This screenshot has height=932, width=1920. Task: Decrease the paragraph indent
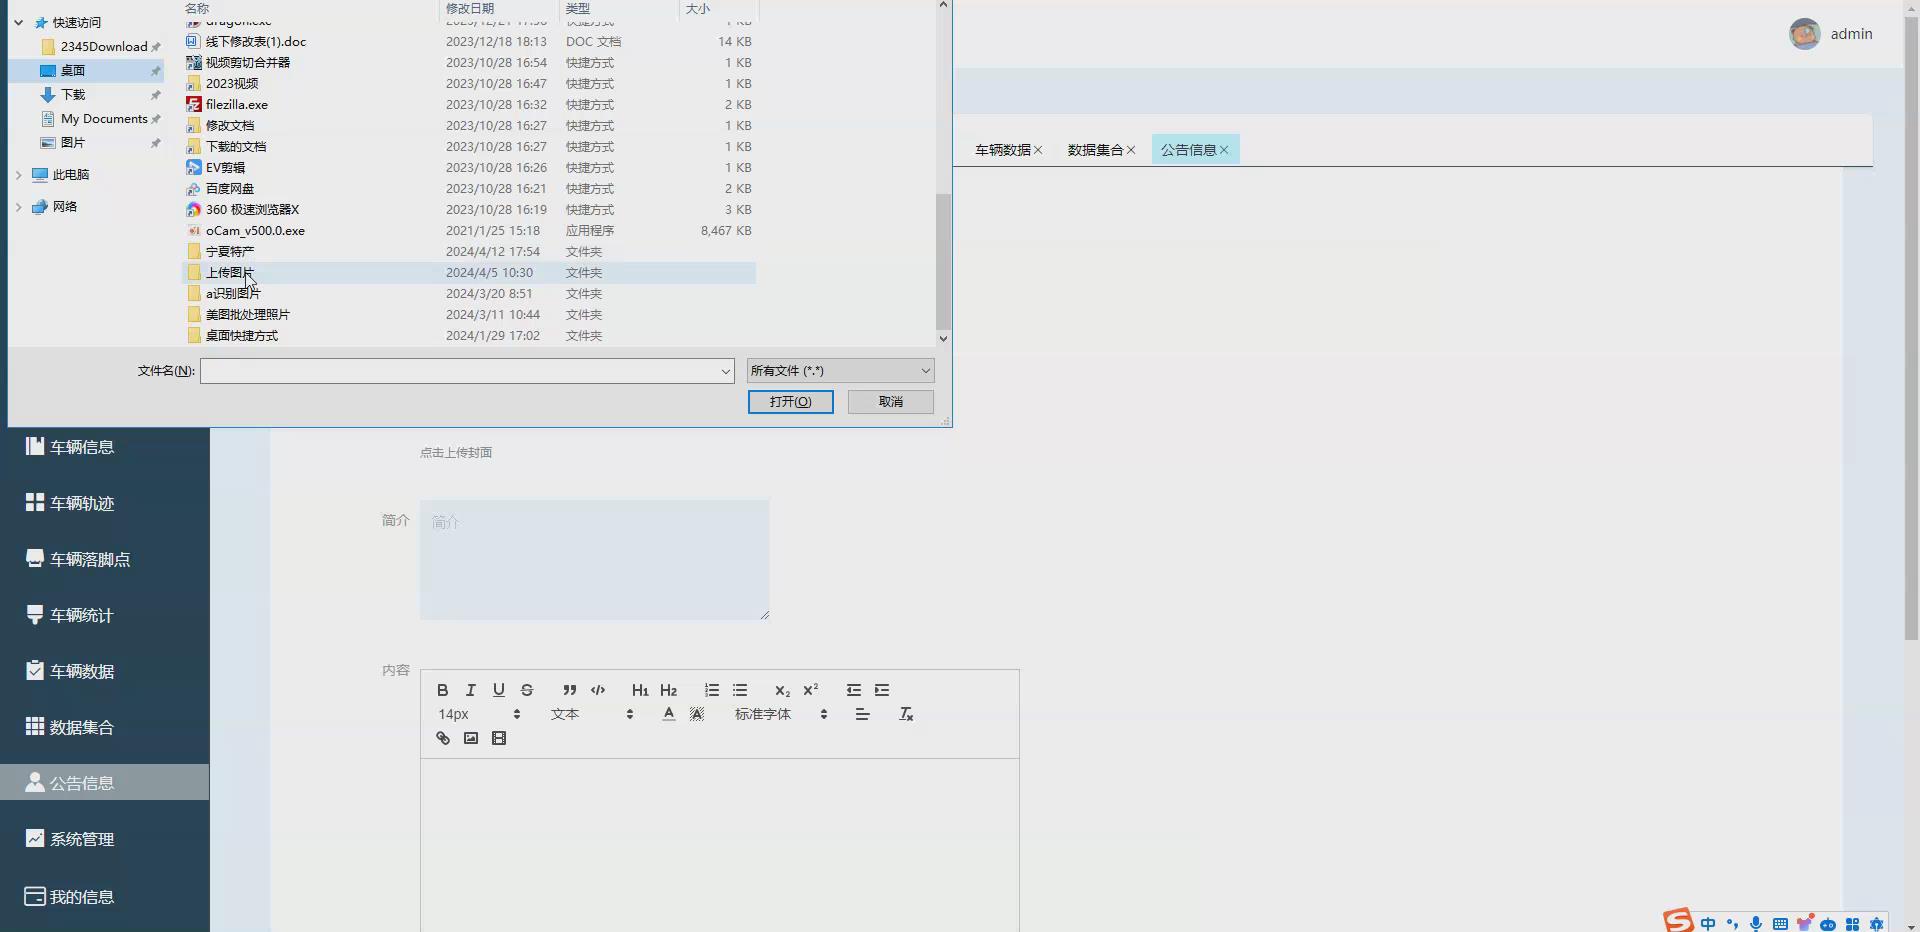pyautogui.click(x=853, y=690)
